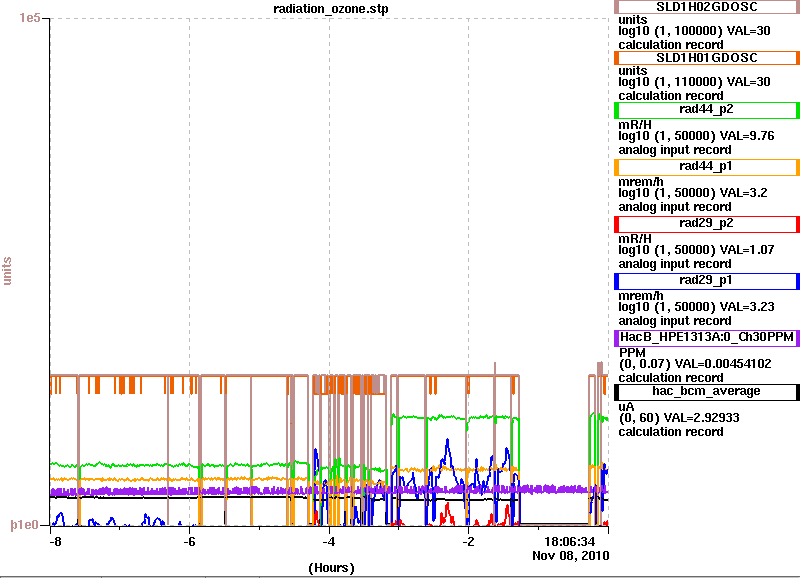Click the rad44_p1 'VAL=3.2' readout

(743, 193)
